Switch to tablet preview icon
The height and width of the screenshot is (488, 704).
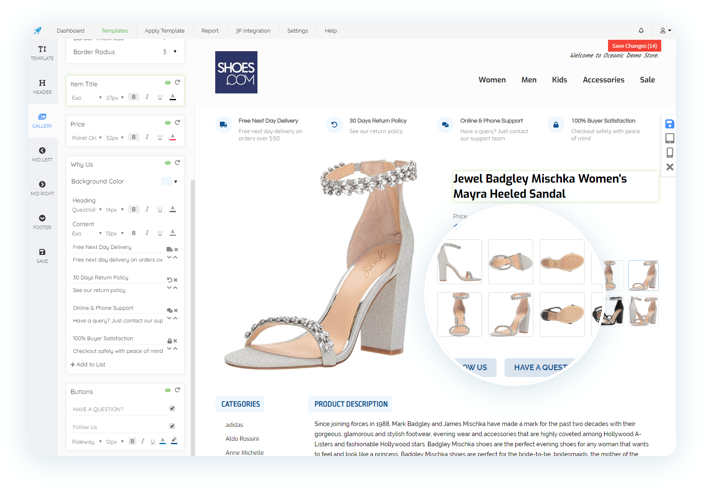coord(669,138)
